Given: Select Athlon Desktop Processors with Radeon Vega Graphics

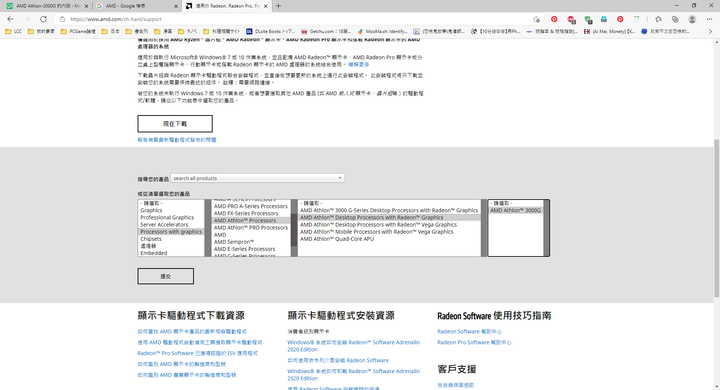Looking at the screenshot, I should [378, 225].
